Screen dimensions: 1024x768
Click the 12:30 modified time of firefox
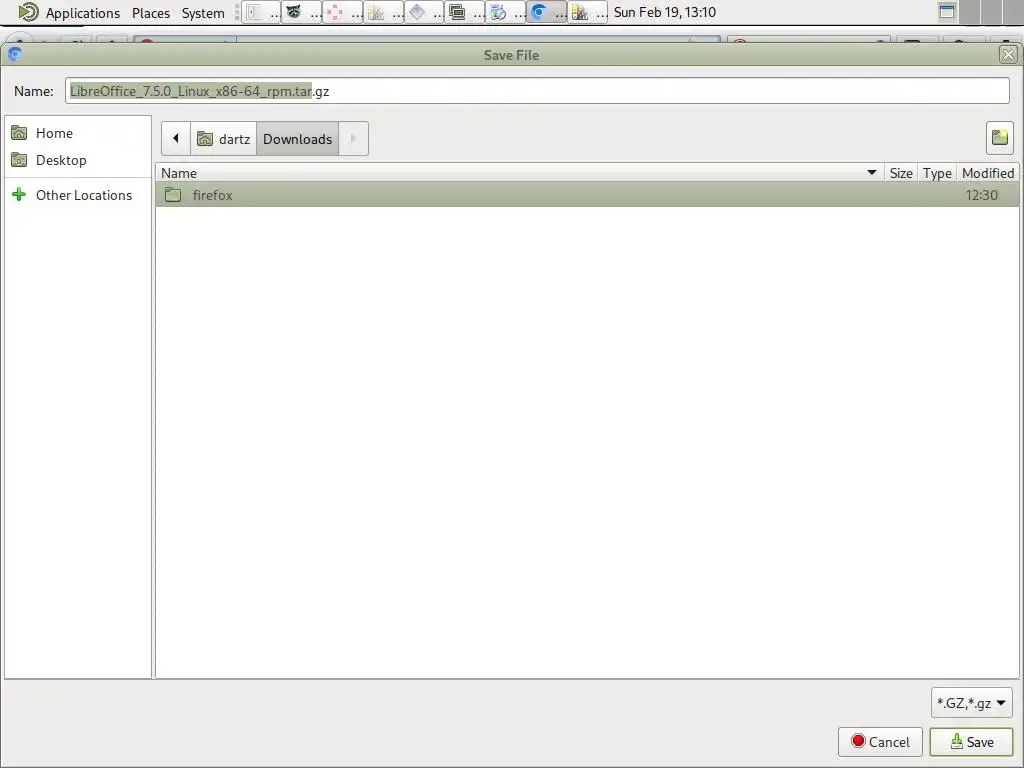click(981, 195)
